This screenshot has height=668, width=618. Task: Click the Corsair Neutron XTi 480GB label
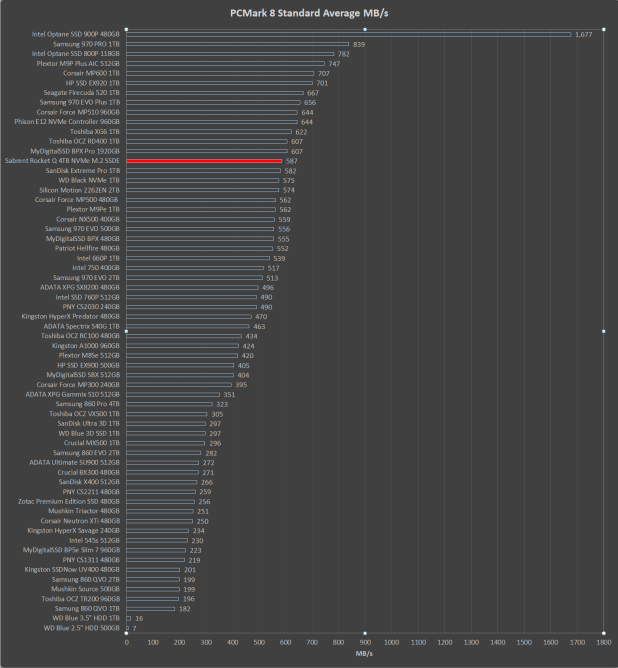coord(80,521)
